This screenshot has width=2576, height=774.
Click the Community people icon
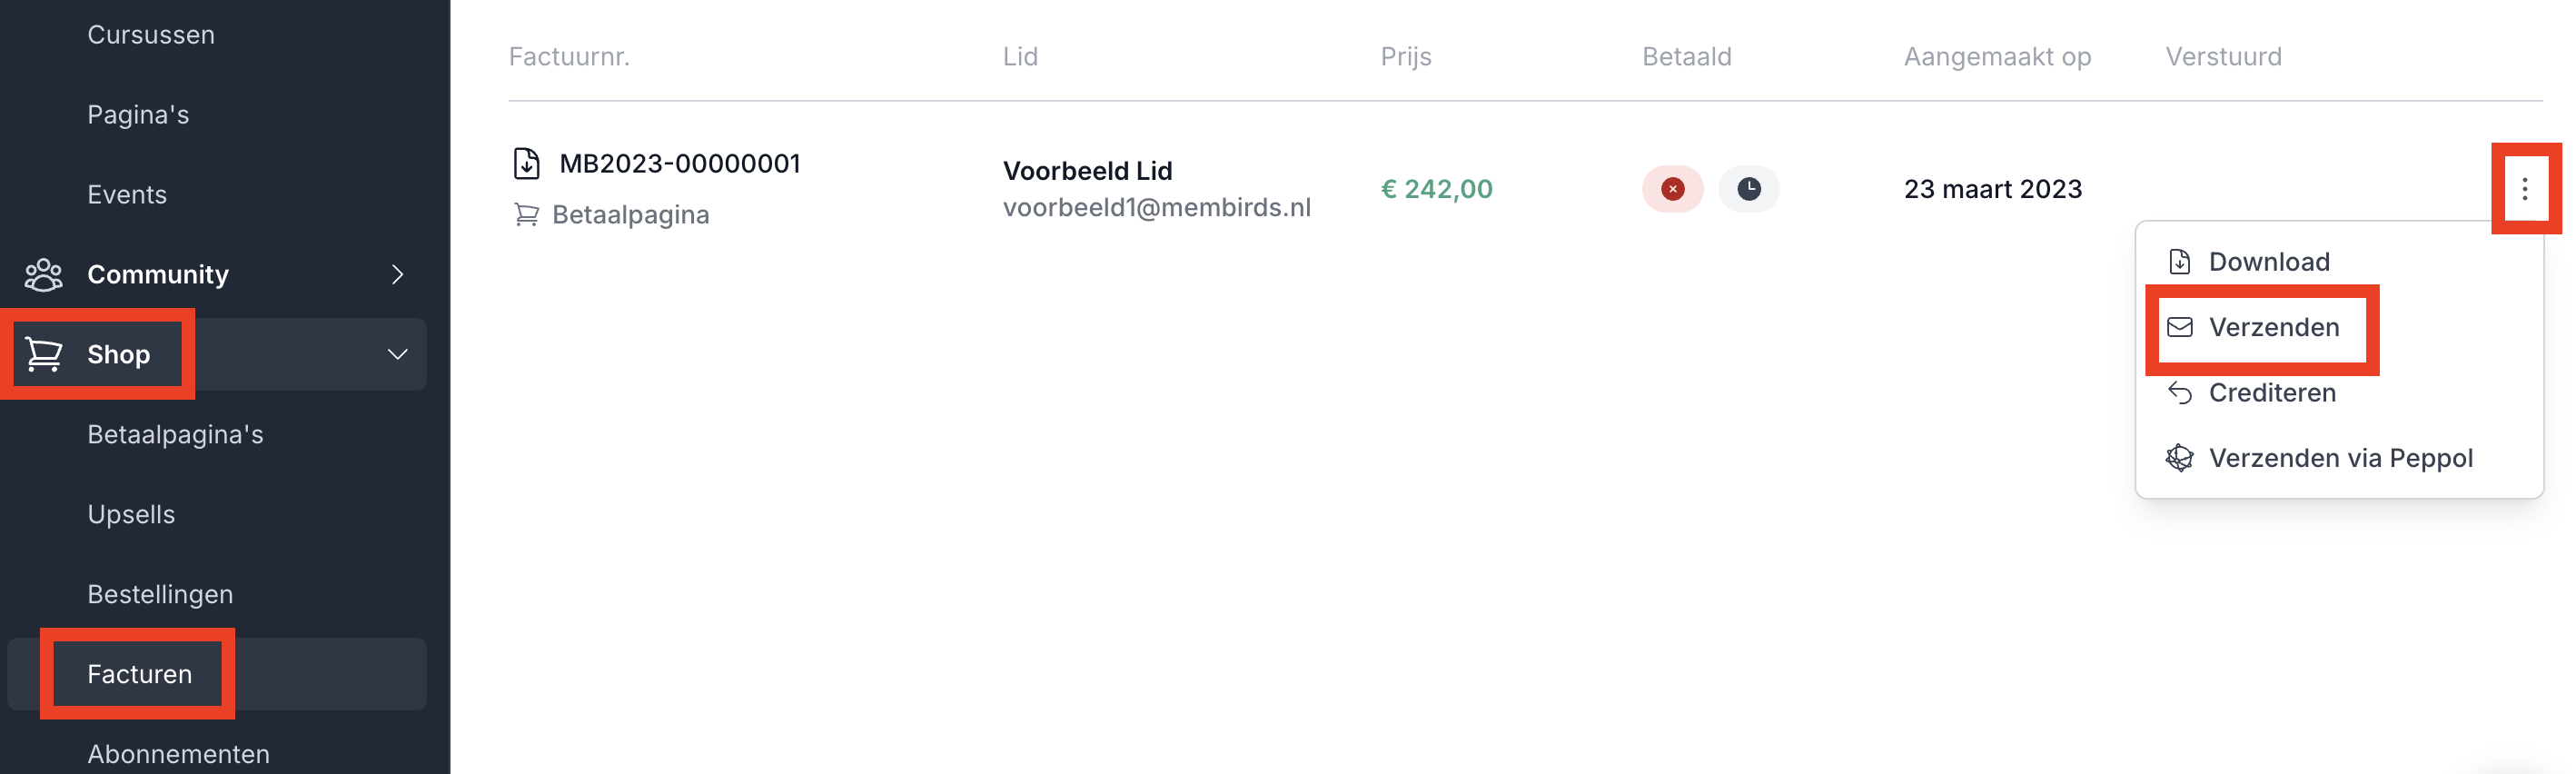(x=44, y=274)
